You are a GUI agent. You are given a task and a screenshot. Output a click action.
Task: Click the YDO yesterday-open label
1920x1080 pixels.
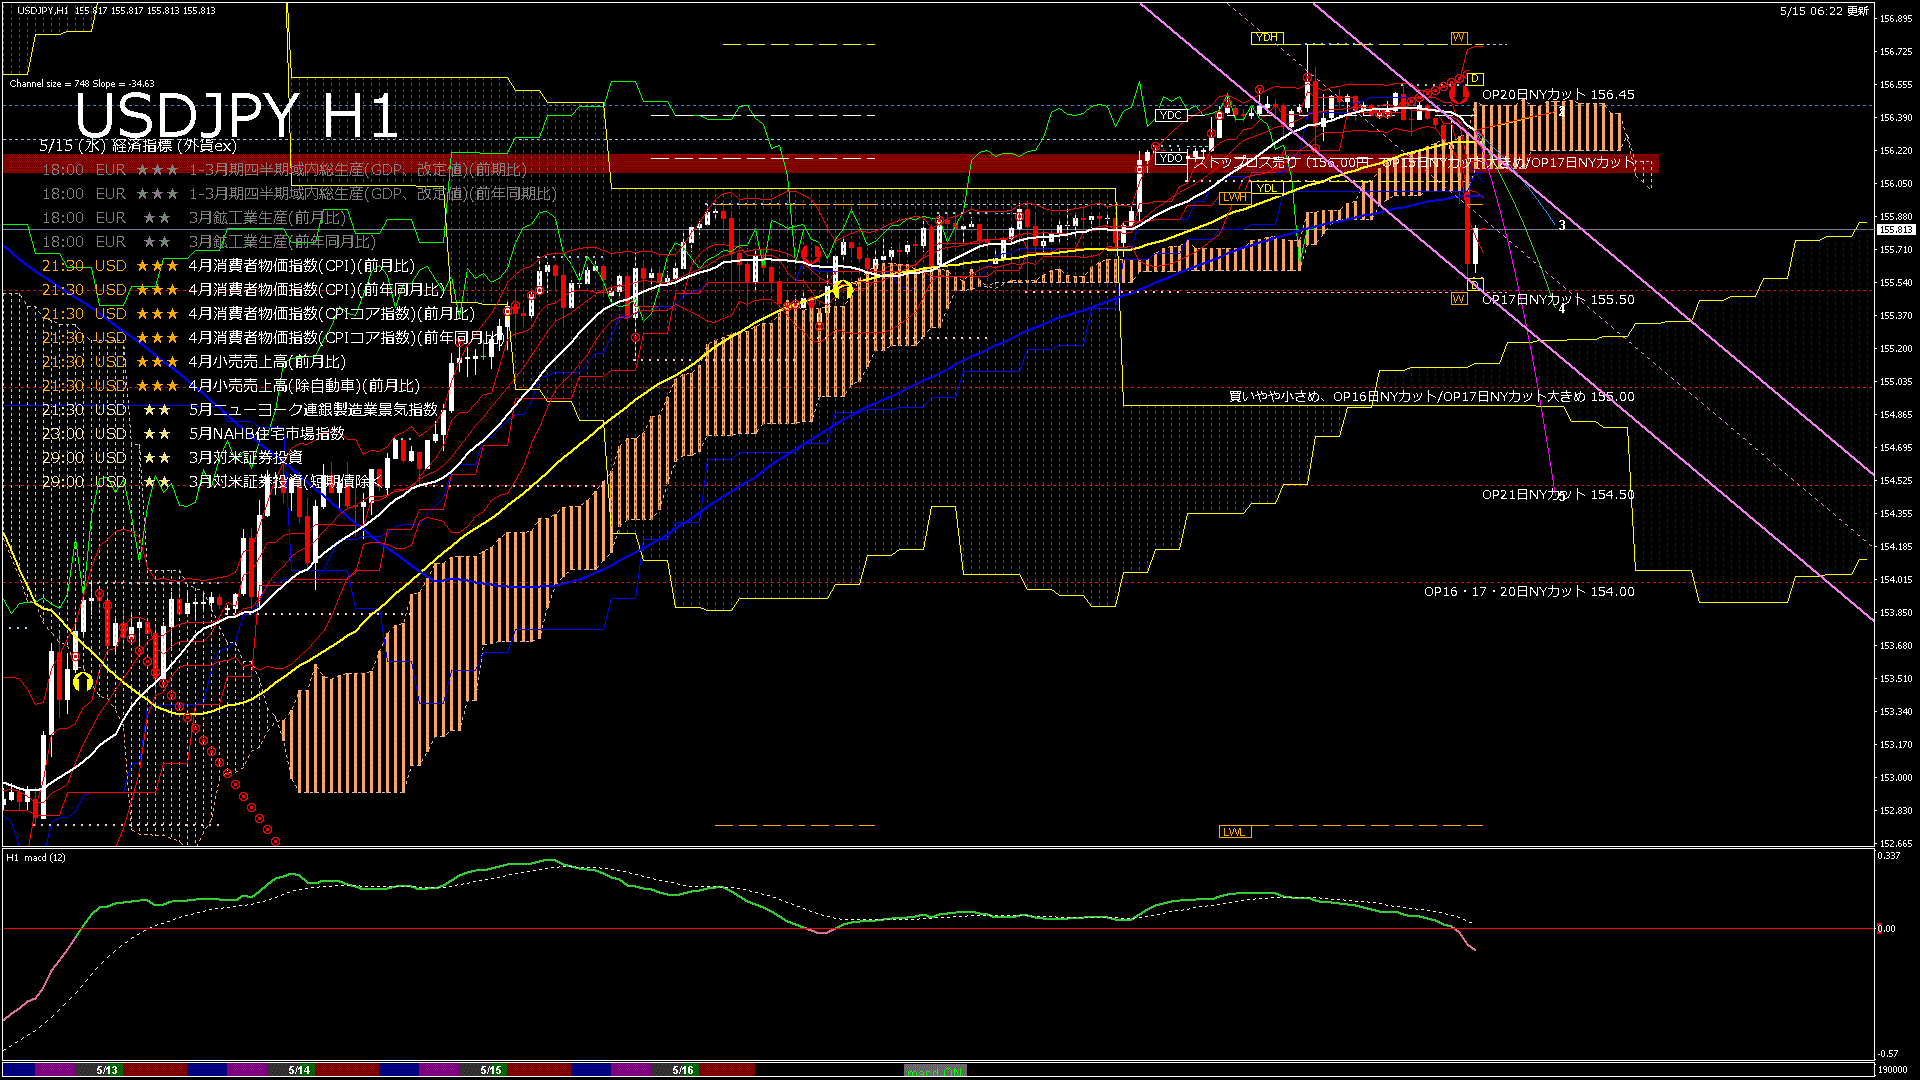pos(1170,158)
